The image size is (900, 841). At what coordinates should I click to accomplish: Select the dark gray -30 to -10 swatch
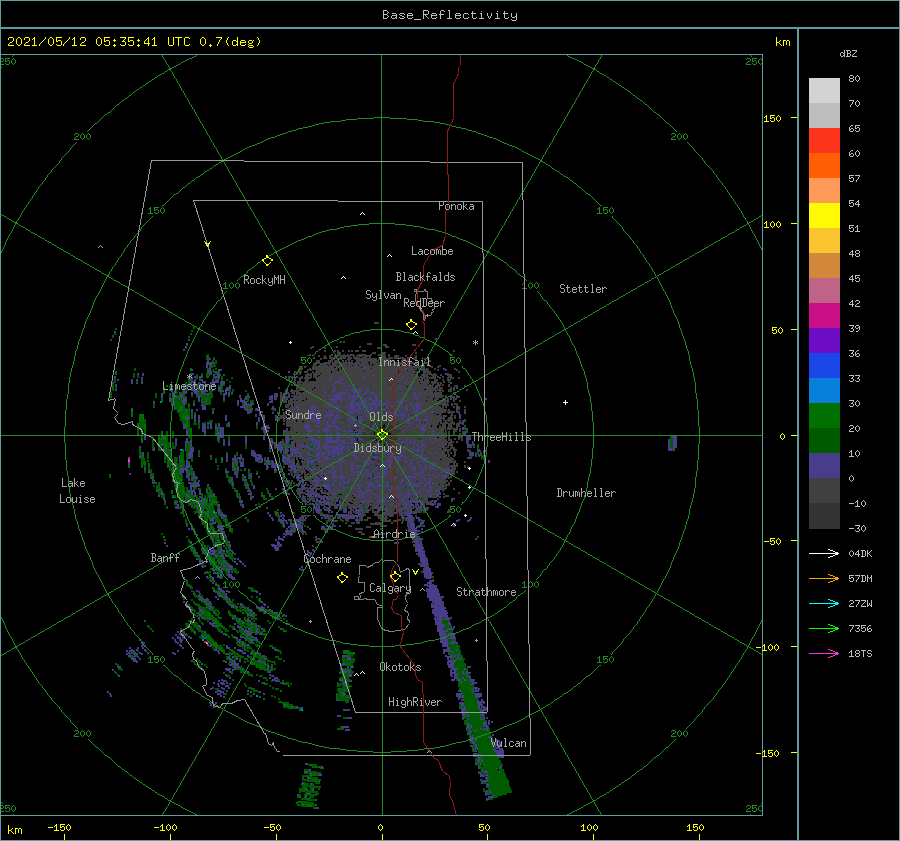click(x=824, y=516)
